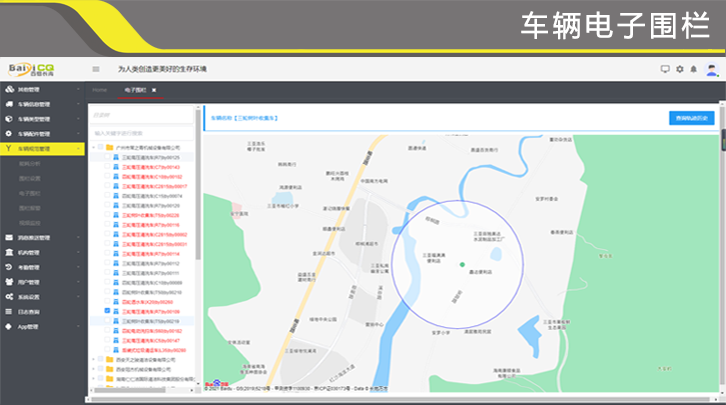Collapse the first company tree node arrow

pyautogui.click(x=94, y=147)
